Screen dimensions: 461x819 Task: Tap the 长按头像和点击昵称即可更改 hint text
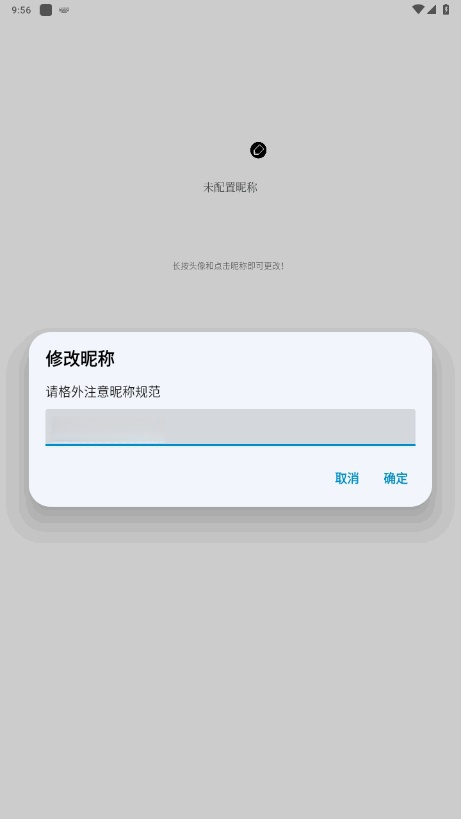[x=228, y=266]
